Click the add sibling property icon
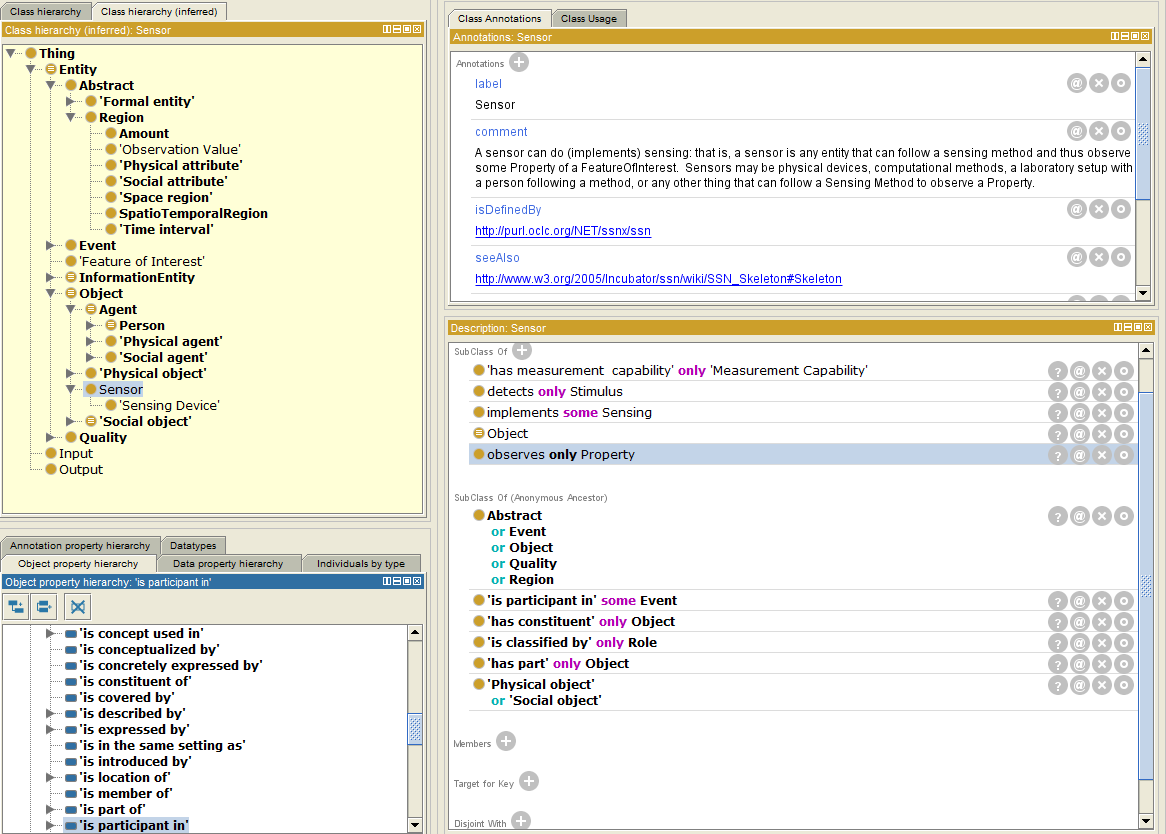Viewport: 1166px width, 834px height. click(45, 606)
